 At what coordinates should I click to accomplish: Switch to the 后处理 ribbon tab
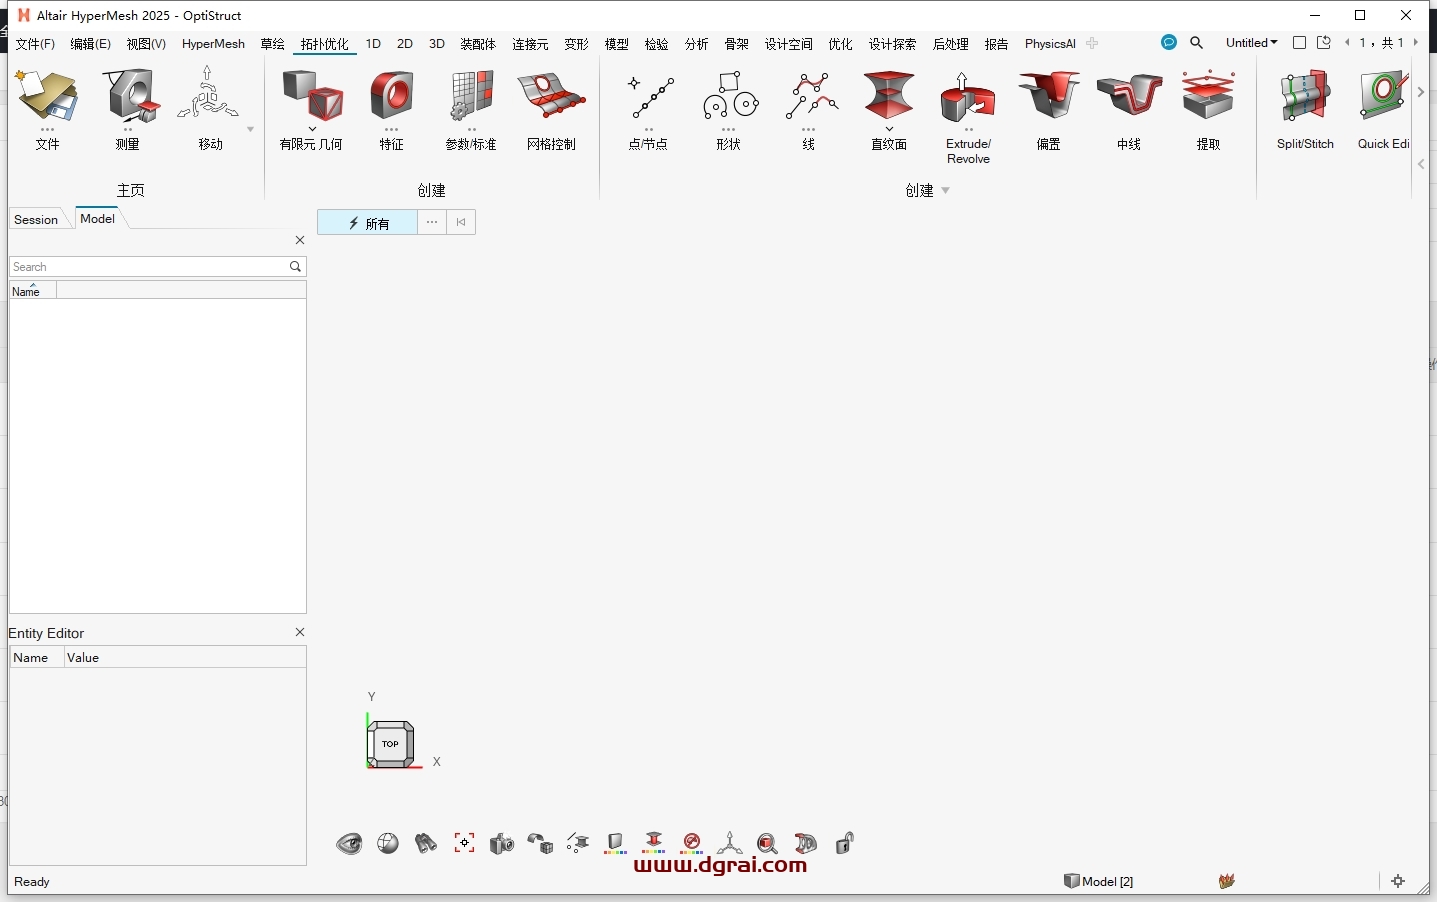point(951,44)
